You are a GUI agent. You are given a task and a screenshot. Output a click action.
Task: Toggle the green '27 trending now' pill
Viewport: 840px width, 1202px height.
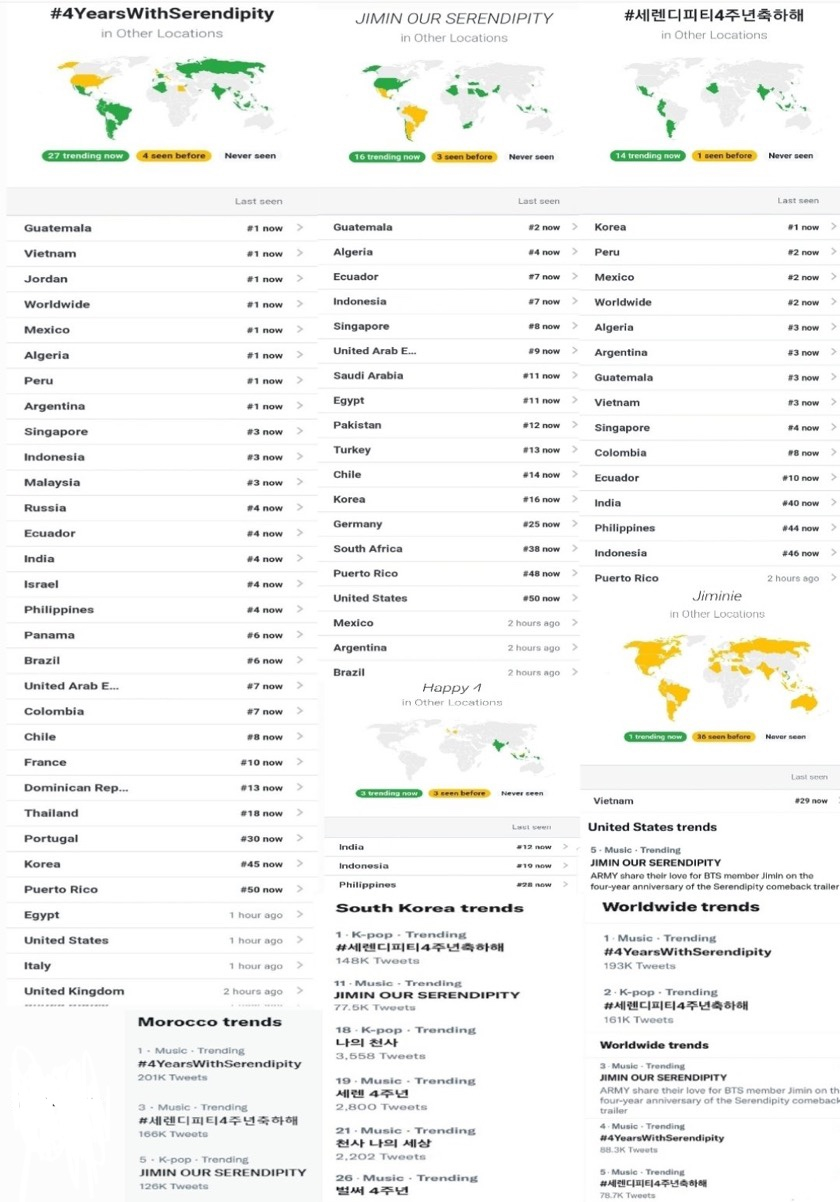[x=84, y=156]
